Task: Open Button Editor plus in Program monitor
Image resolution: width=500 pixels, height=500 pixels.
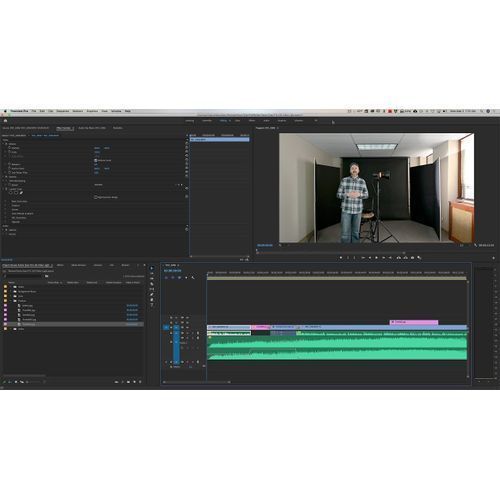Action: (493, 258)
